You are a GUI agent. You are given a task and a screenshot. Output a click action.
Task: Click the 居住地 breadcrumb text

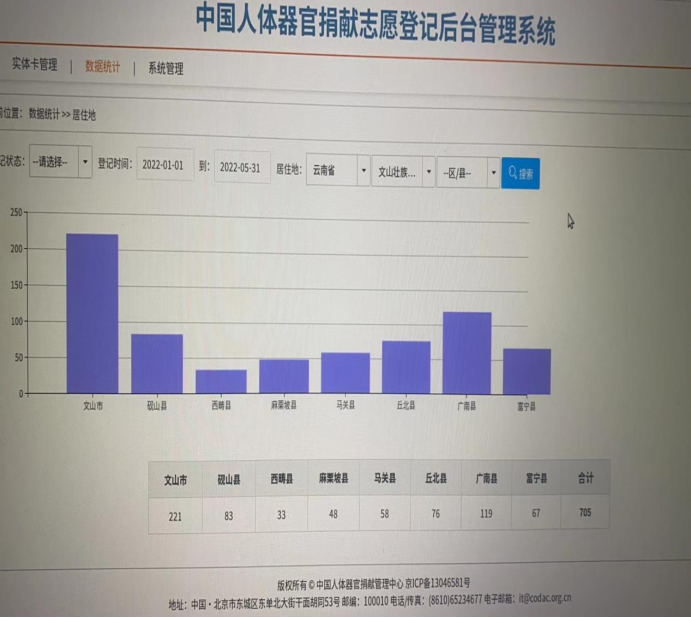(84, 115)
